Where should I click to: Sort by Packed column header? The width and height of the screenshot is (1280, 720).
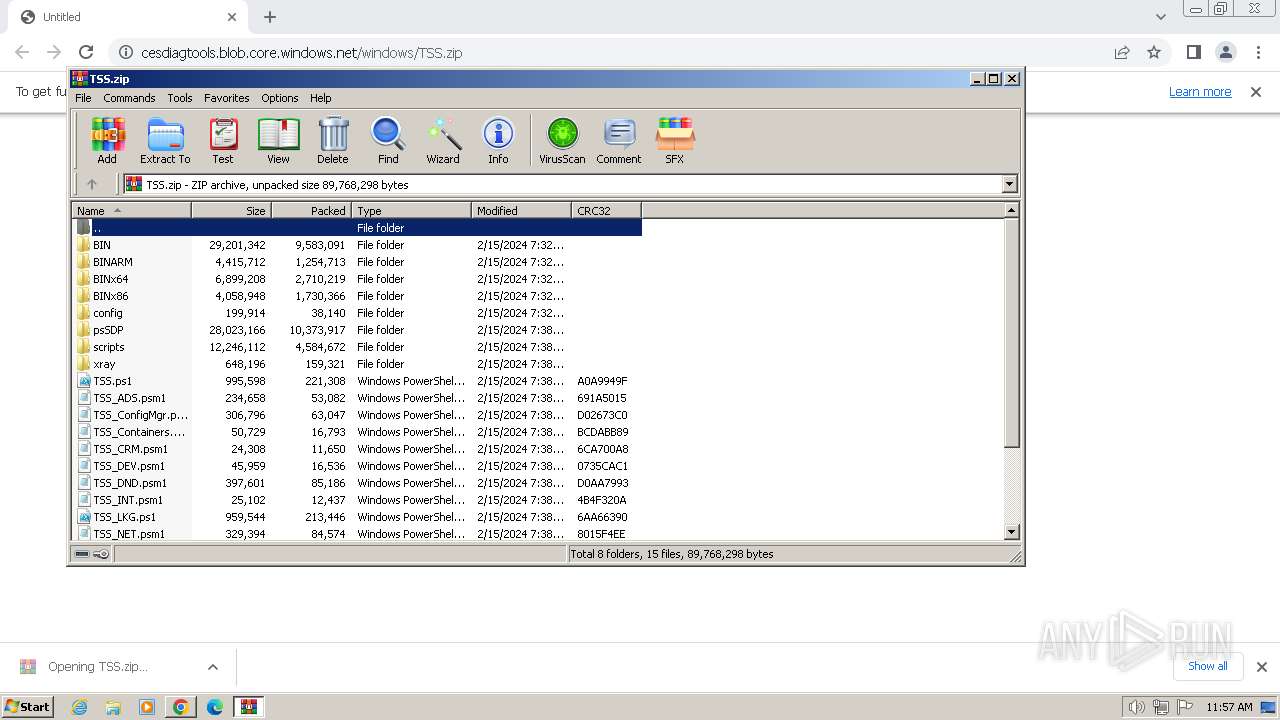pyautogui.click(x=312, y=211)
